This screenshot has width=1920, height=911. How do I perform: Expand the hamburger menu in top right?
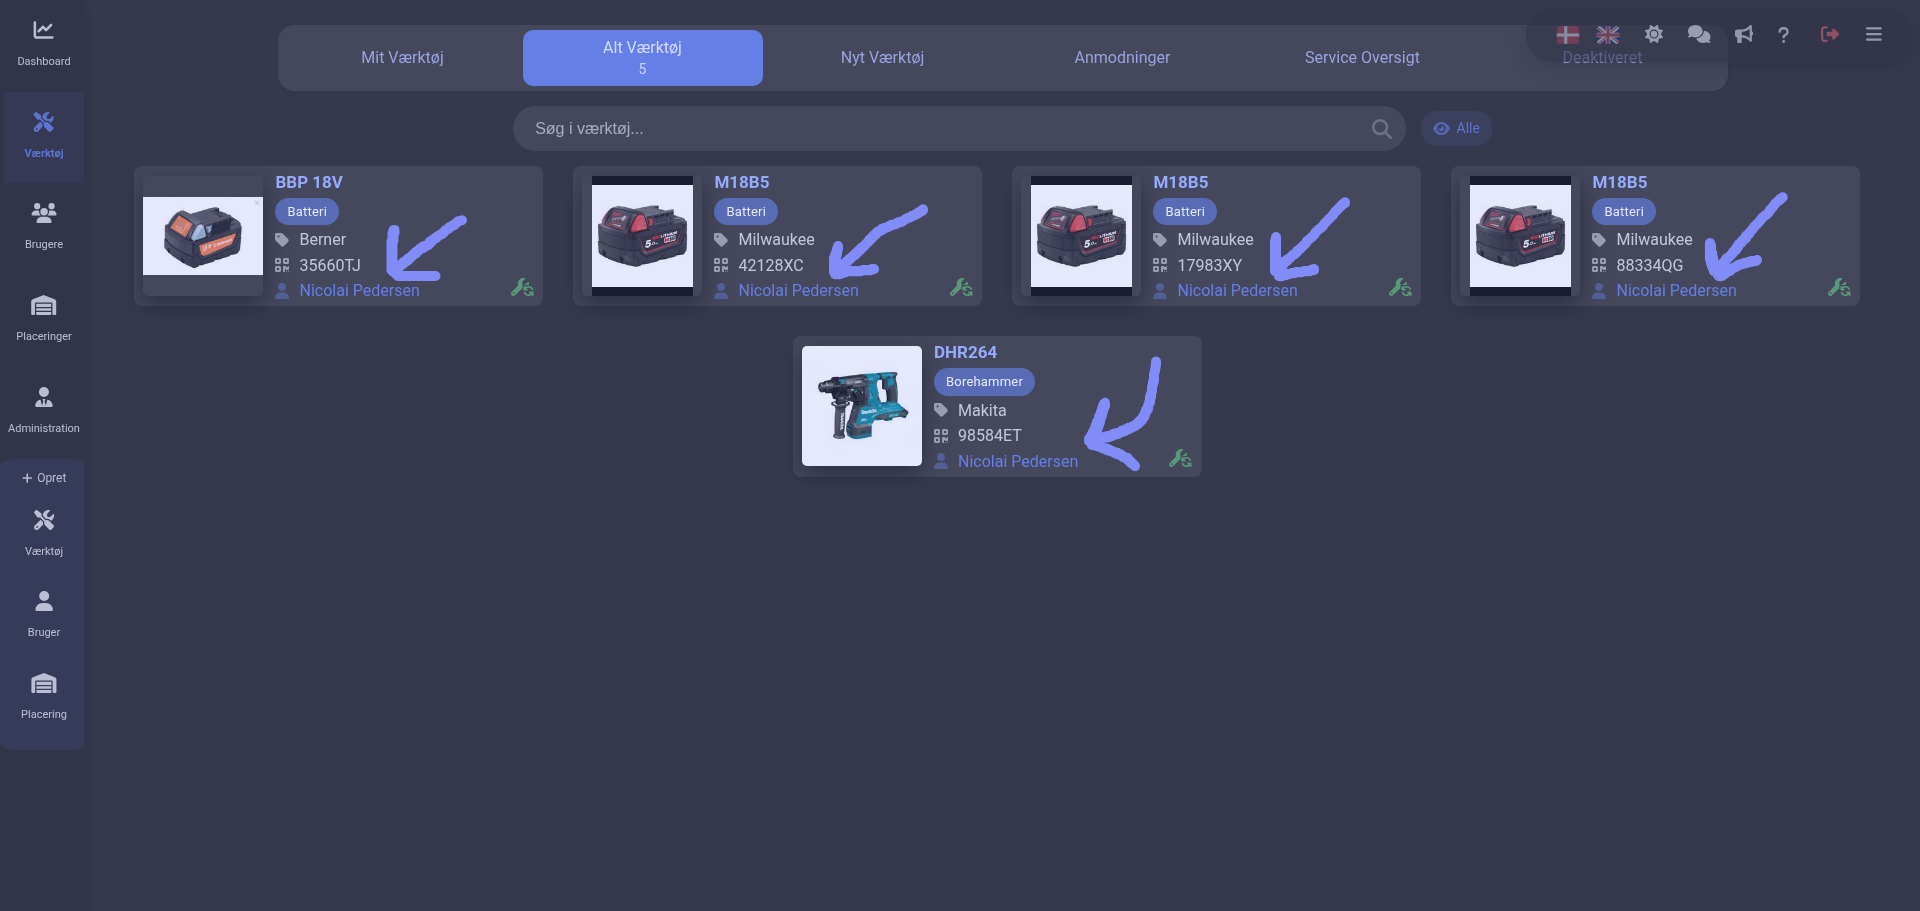(1873, 35)
